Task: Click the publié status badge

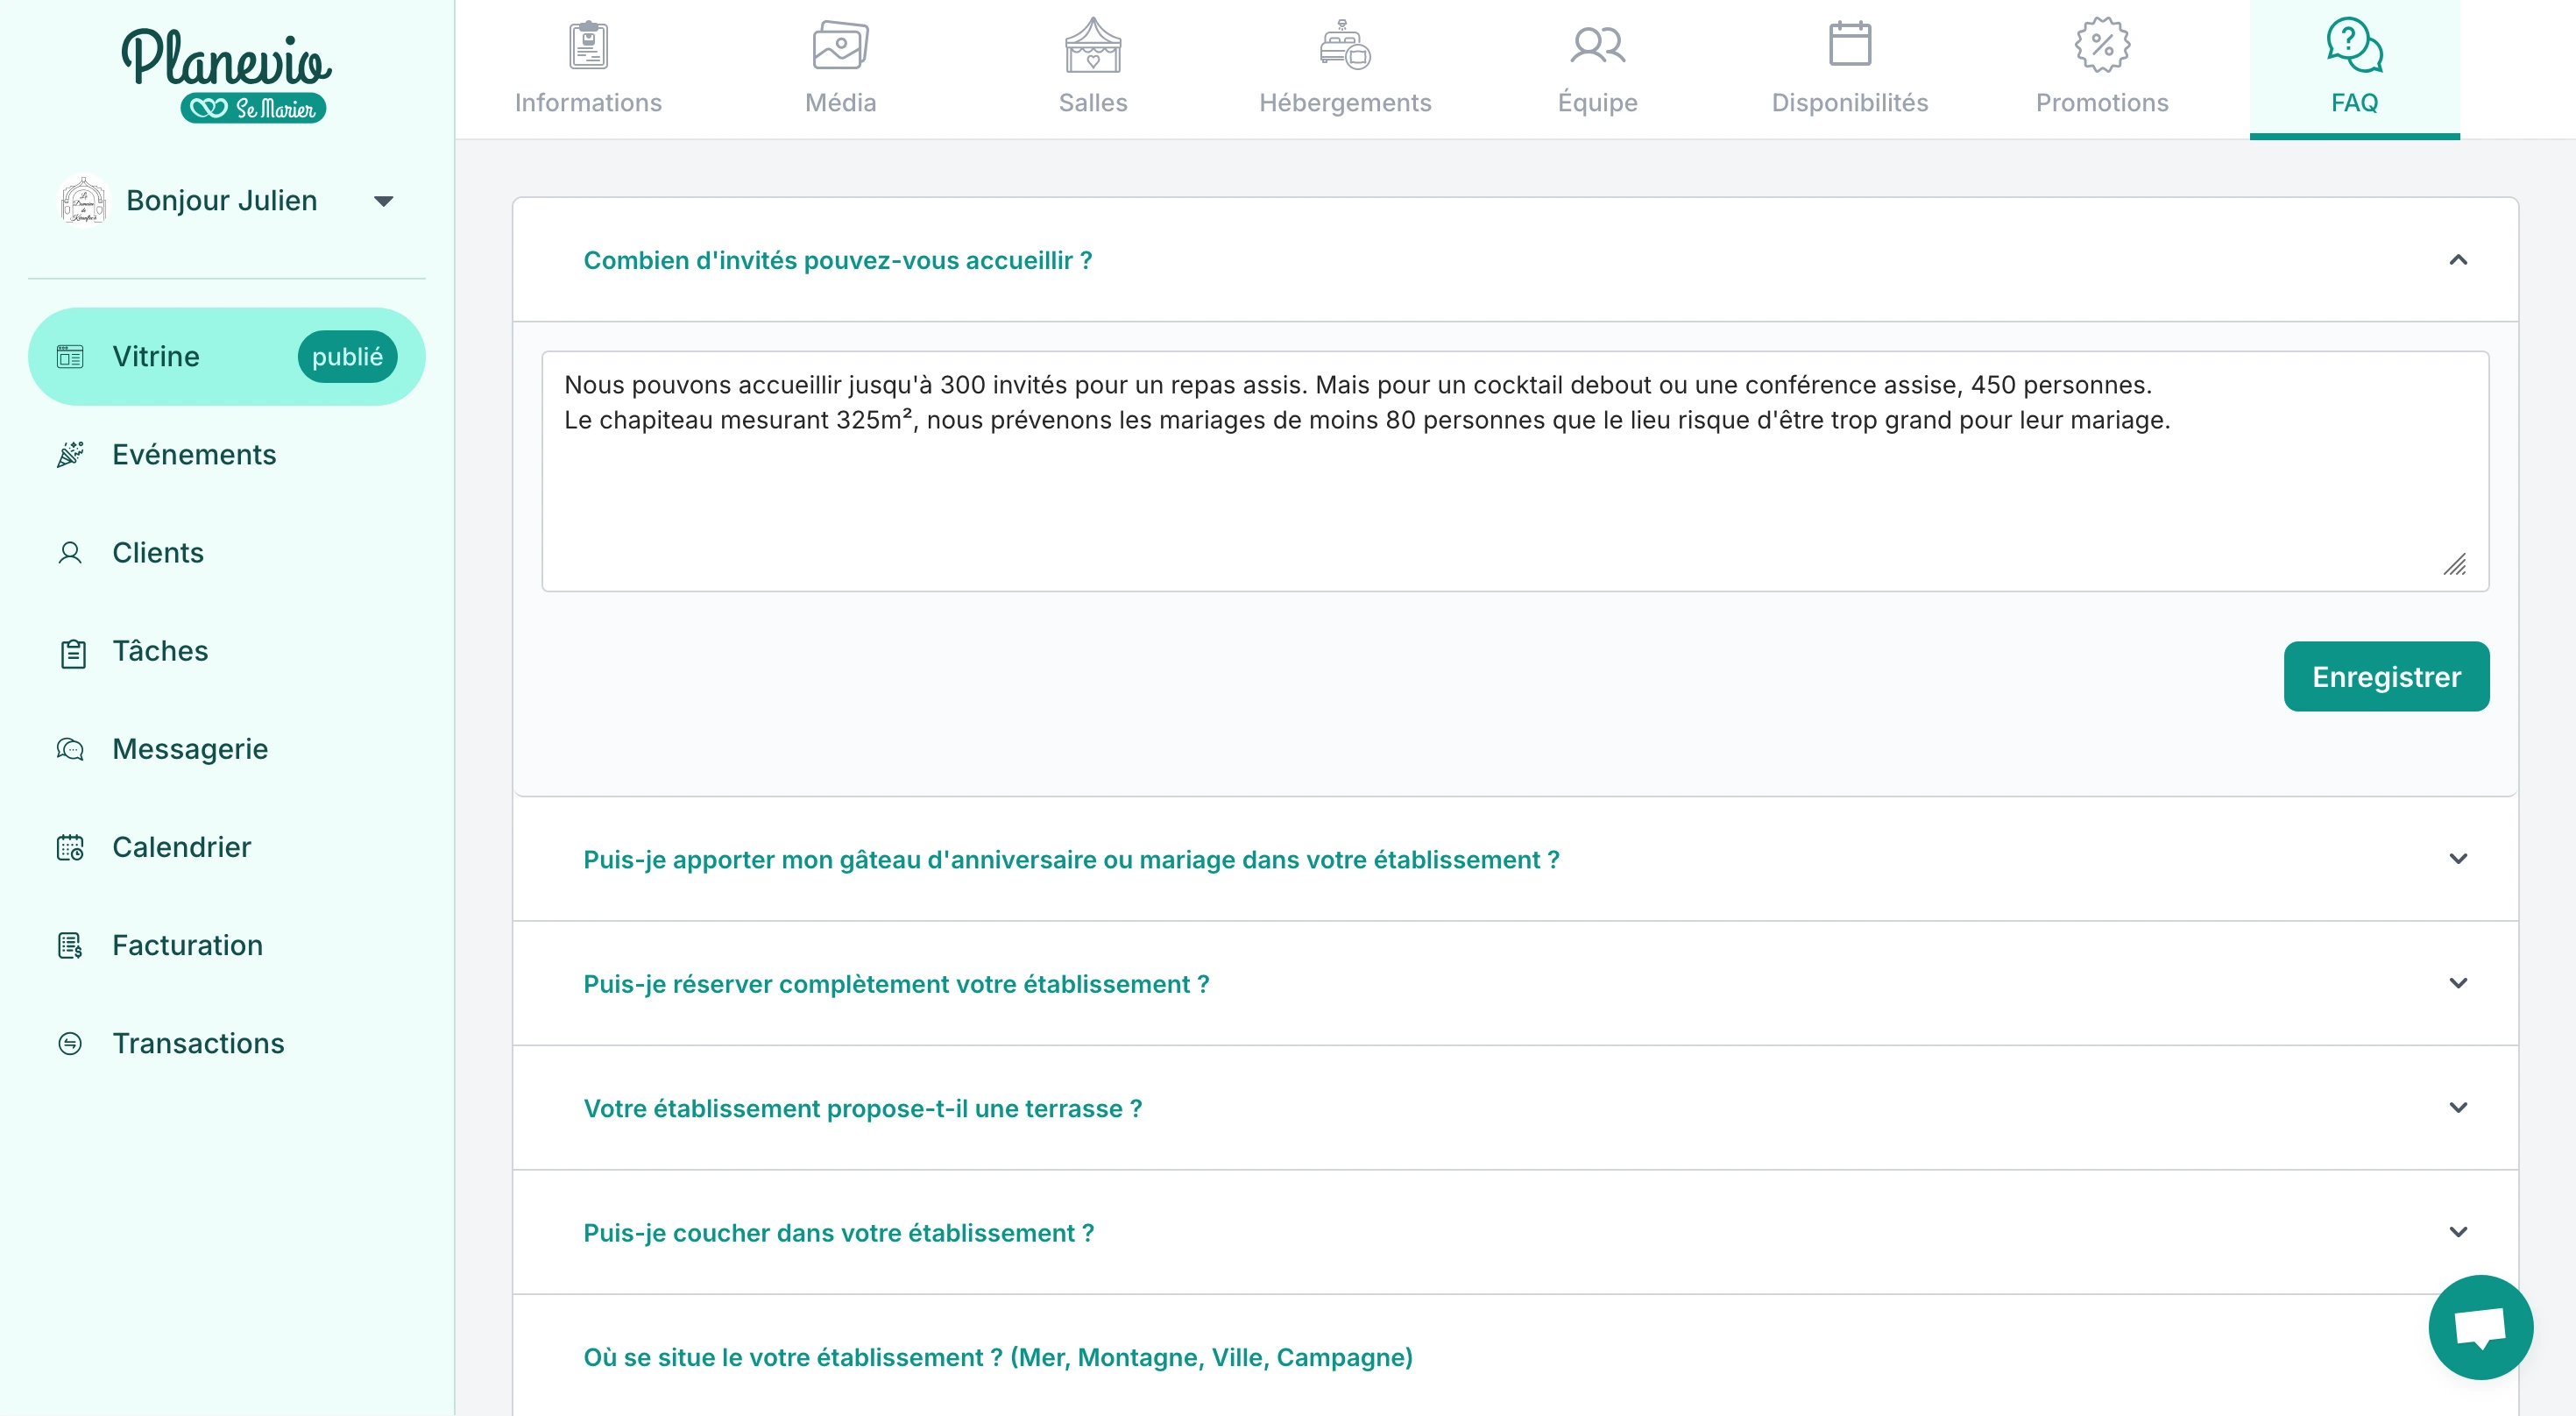Action: click(346, 356)
